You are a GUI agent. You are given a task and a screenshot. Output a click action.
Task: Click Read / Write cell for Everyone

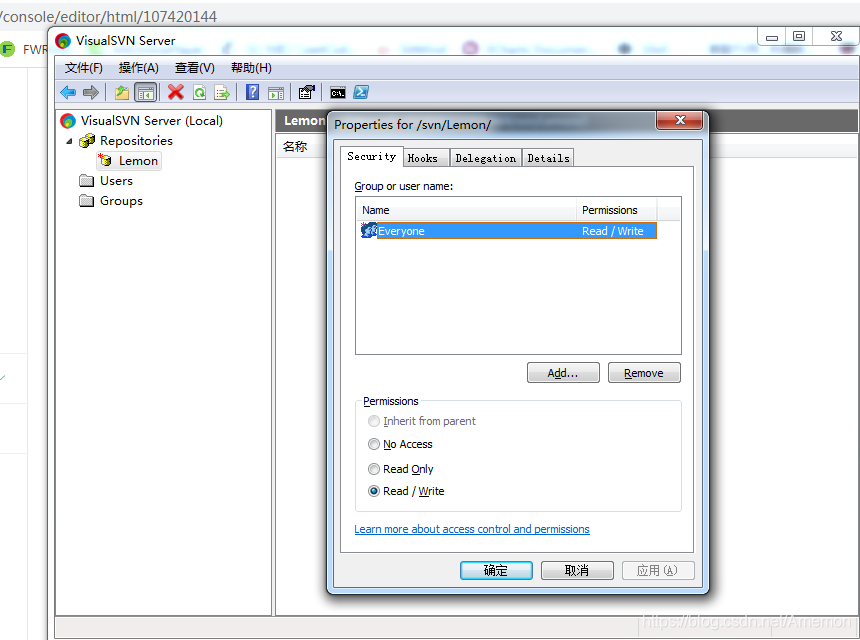613,231
